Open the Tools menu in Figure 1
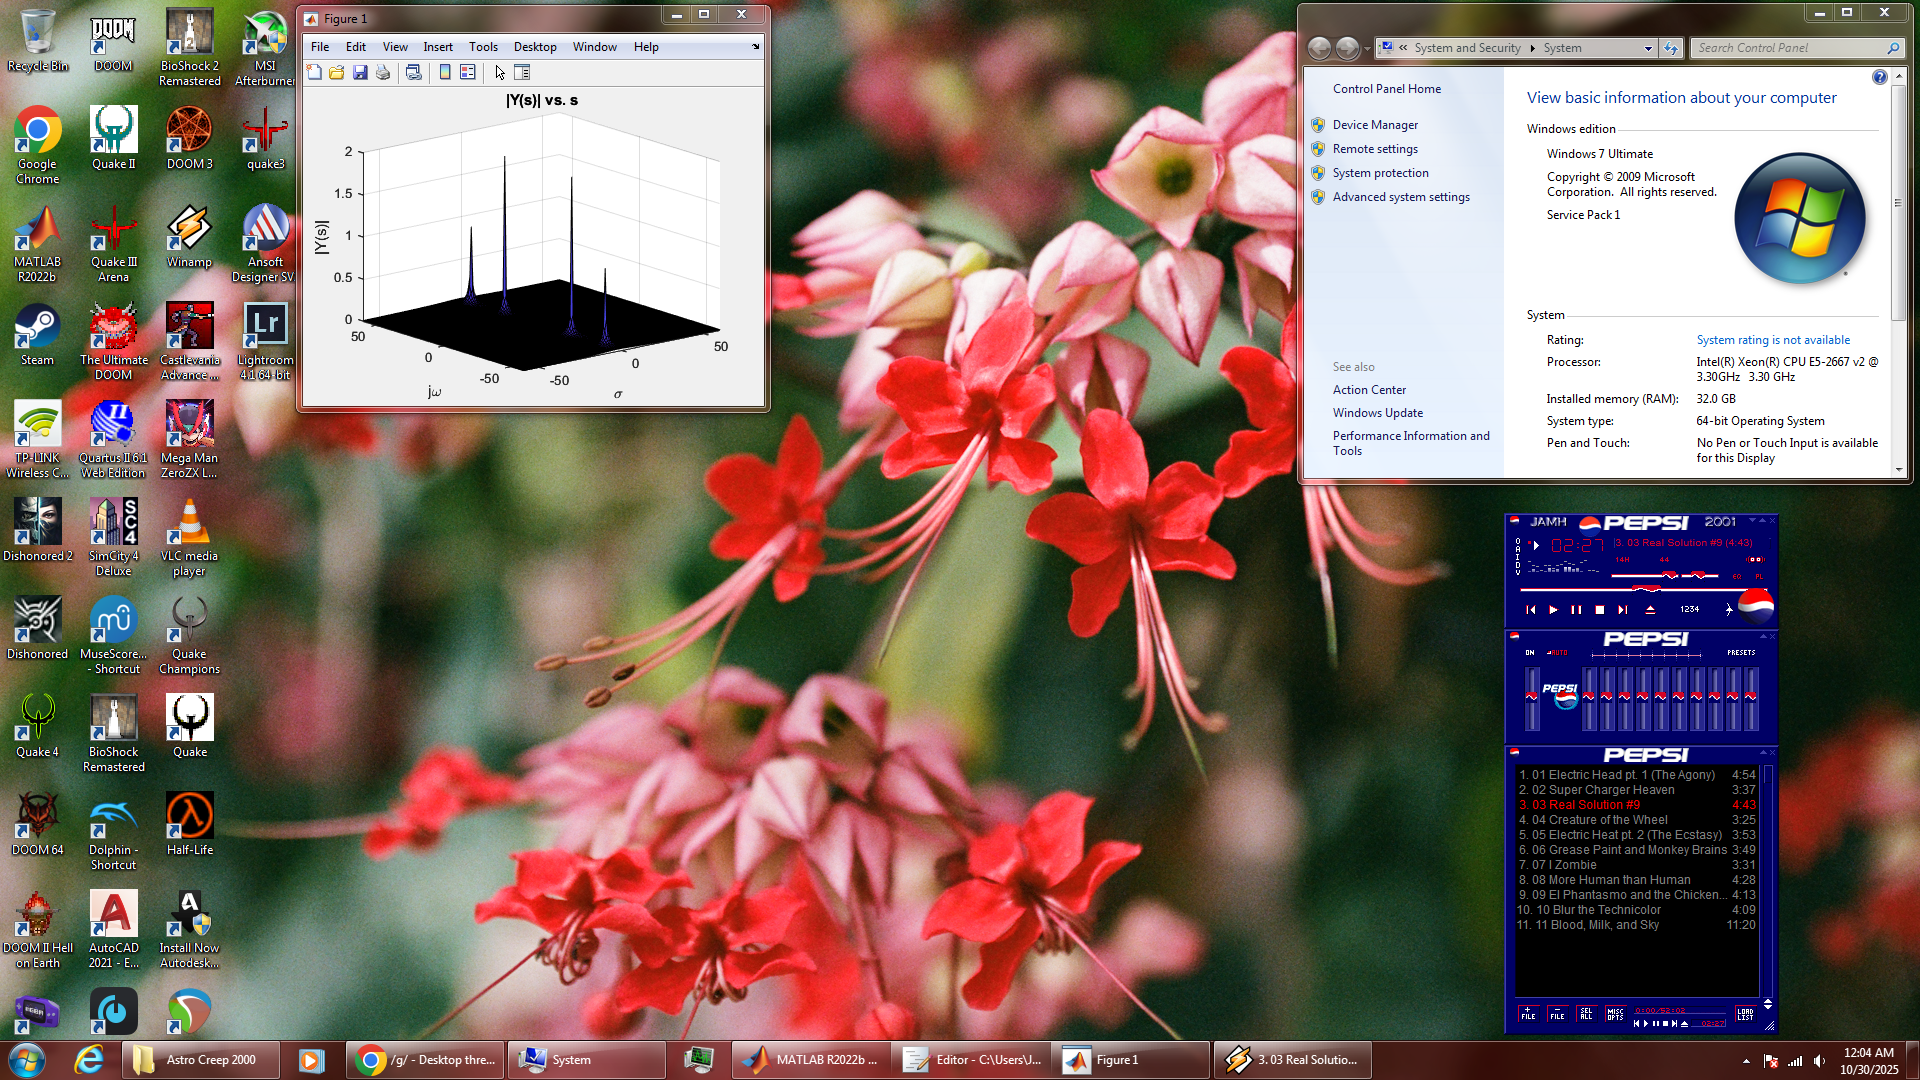1920x1080 pixels. 483,47
